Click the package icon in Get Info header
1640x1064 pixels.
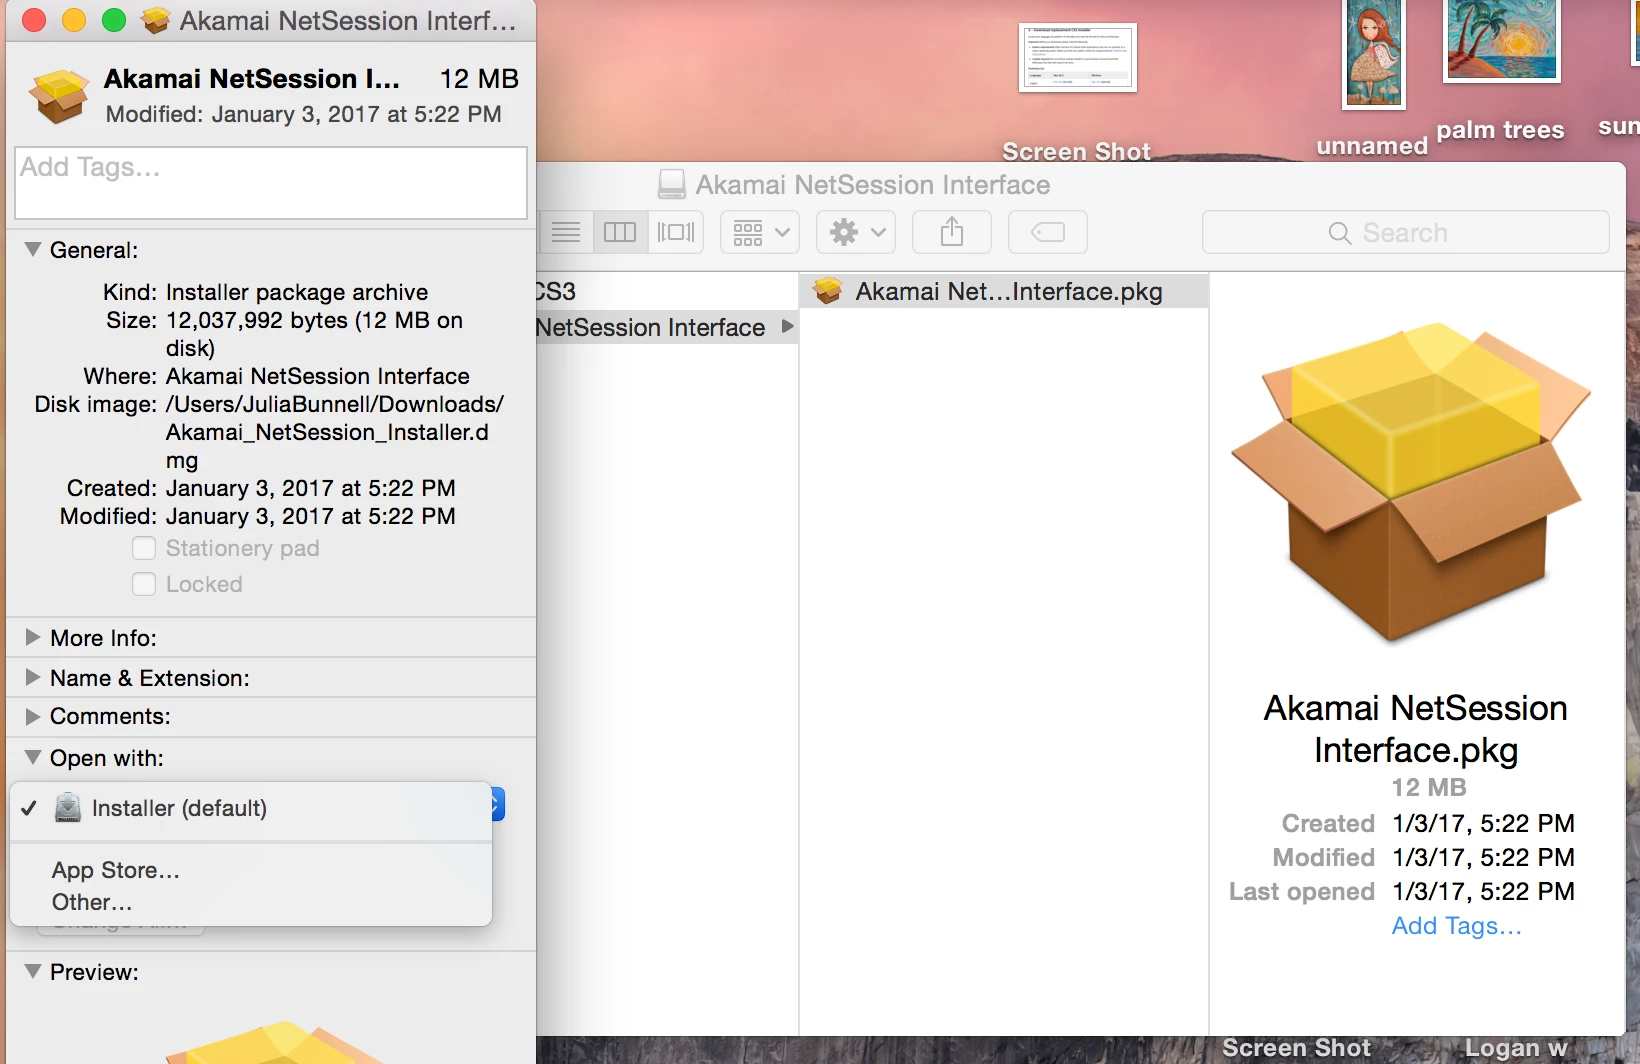point(59,96)
